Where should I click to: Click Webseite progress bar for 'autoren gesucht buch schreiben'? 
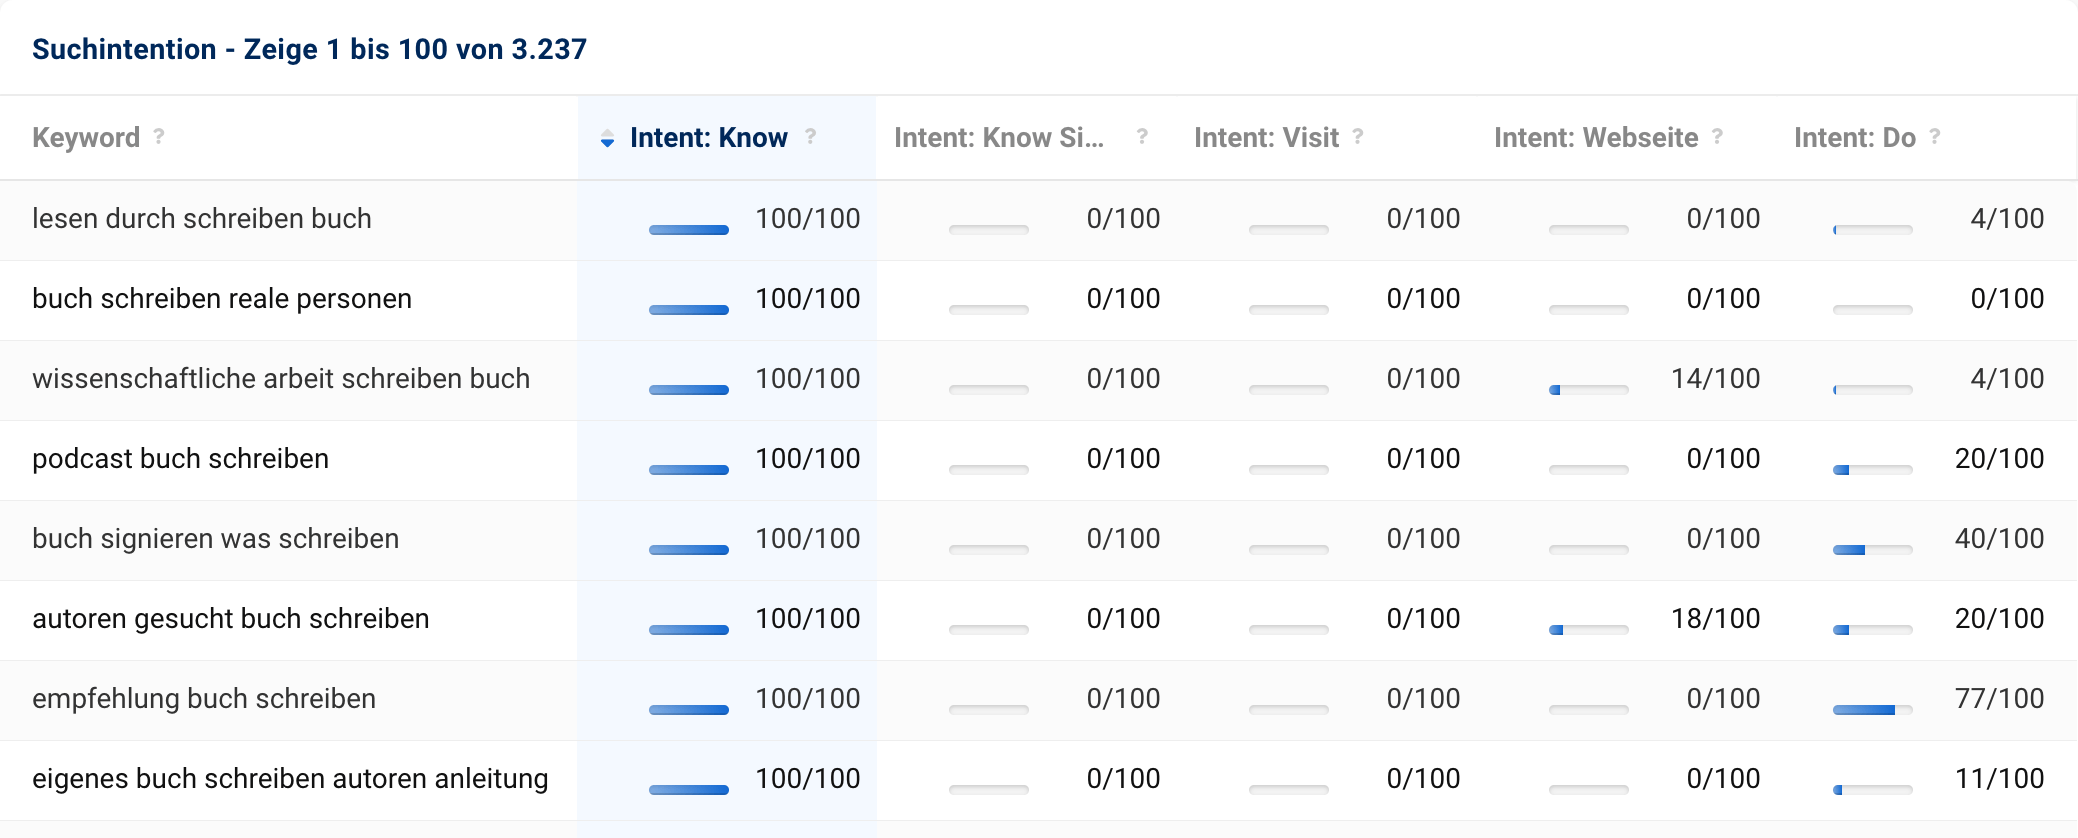(1589, 630)
